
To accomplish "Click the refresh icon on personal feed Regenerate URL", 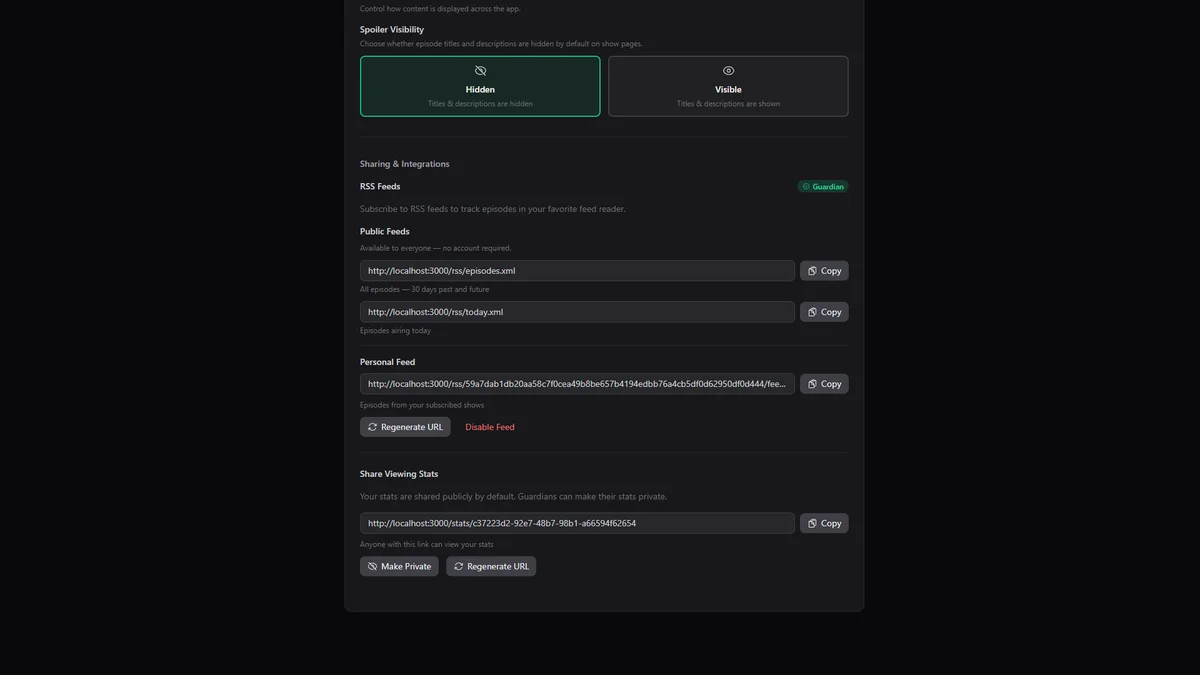I will point(371,426).
